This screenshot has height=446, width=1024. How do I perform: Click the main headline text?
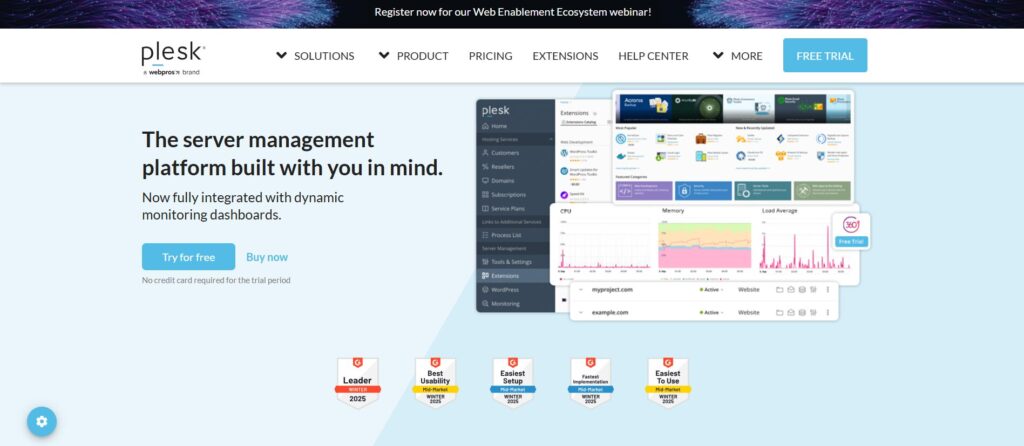pos(293,153)
